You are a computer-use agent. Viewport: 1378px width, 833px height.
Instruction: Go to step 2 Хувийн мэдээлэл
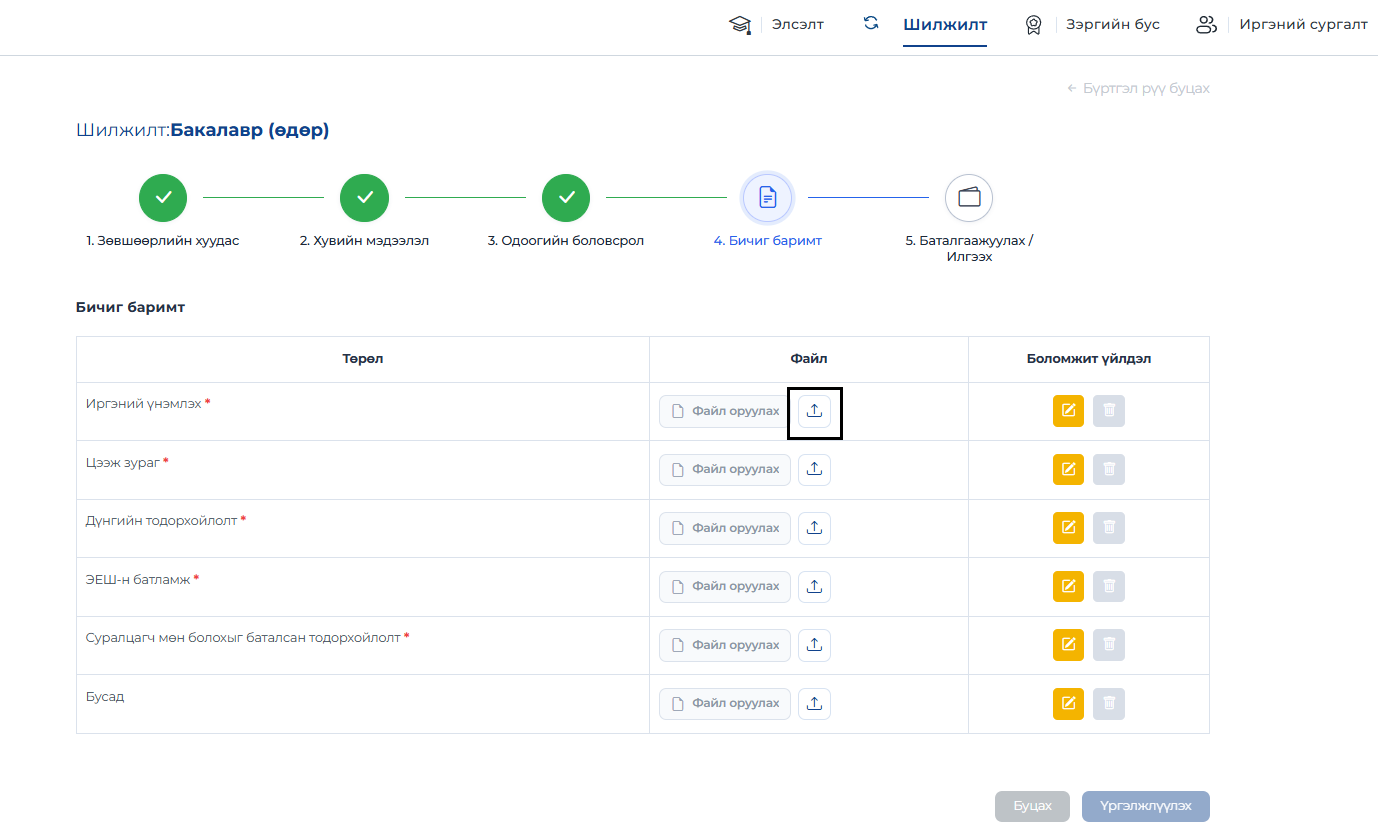pos(365,198)
